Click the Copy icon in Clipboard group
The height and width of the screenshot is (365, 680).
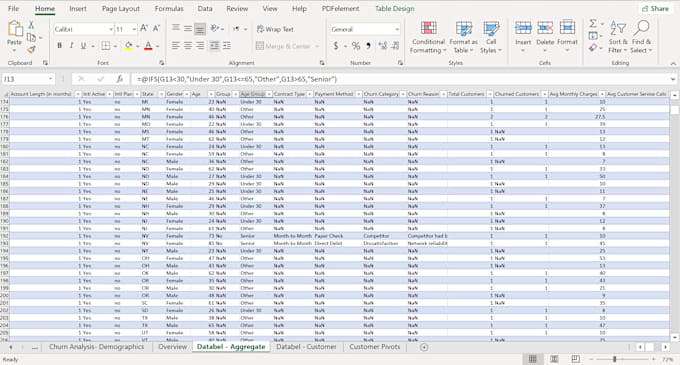[x=31, y=38]
